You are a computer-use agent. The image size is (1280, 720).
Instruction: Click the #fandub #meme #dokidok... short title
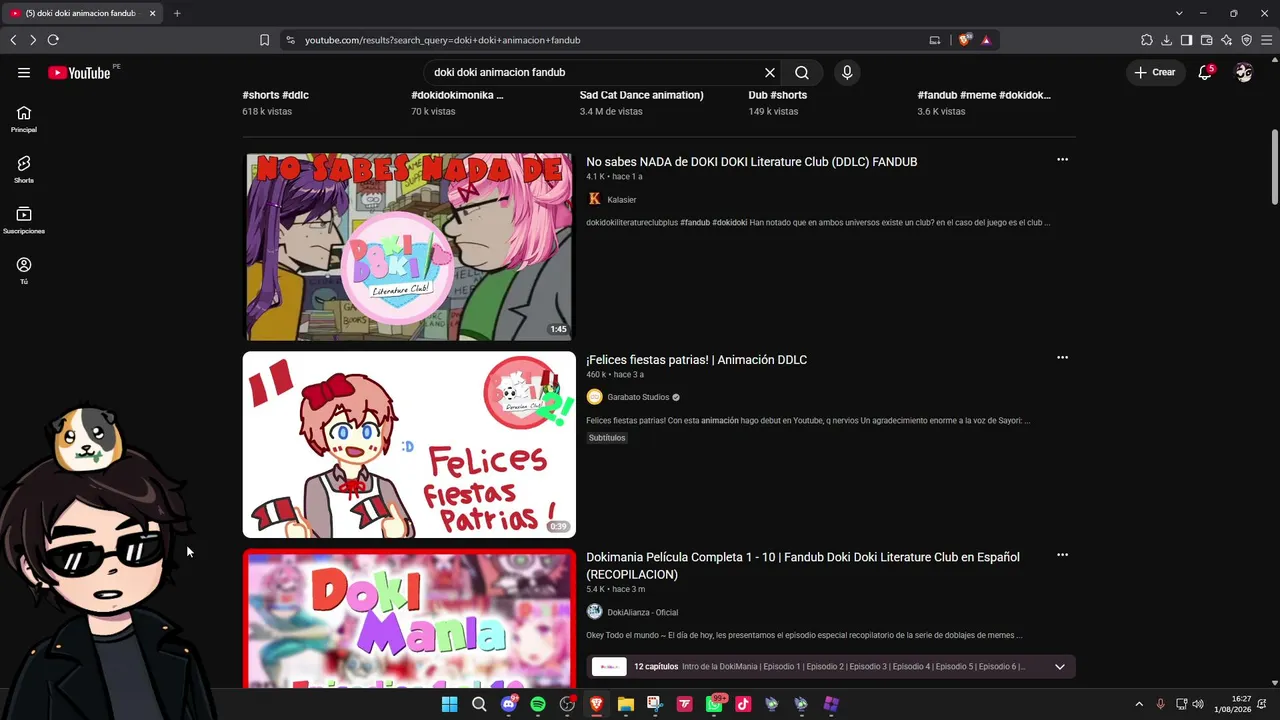tap(984, 95)
